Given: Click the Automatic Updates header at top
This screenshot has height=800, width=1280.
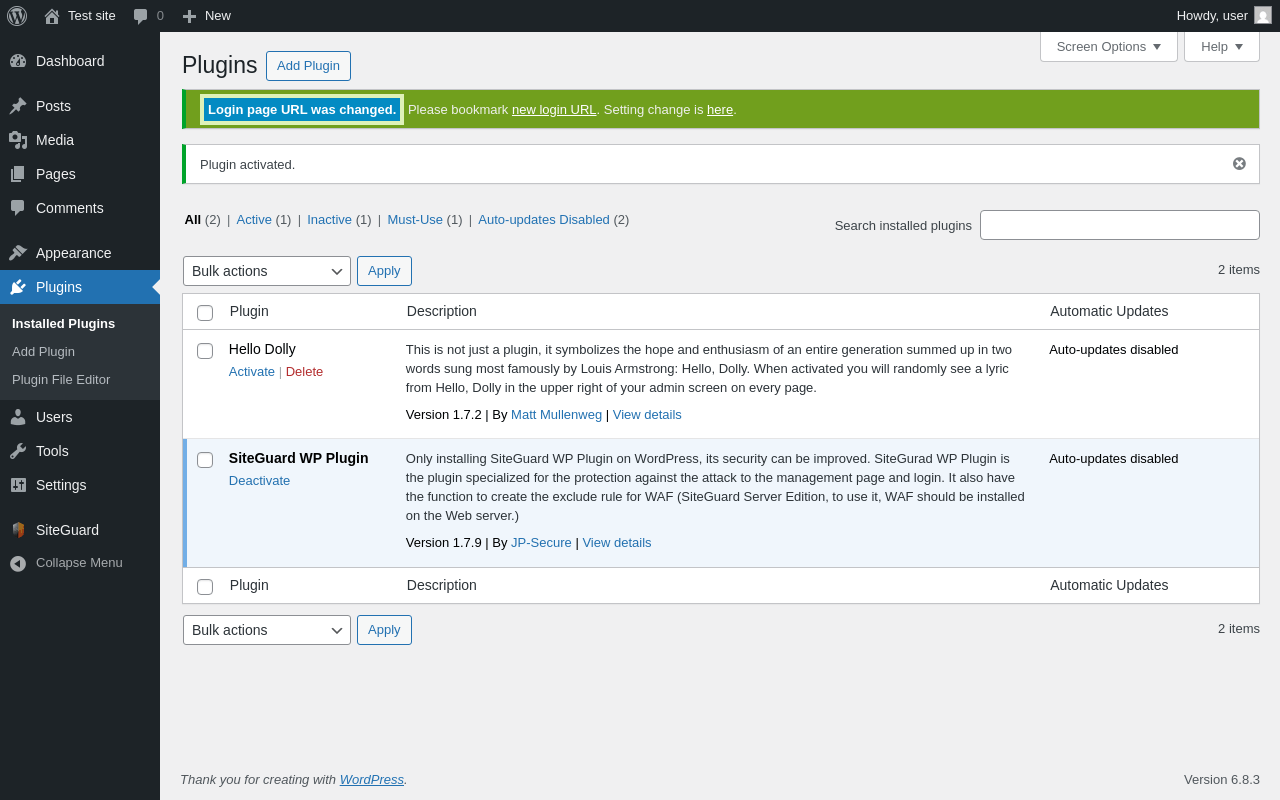Looking at the screenshot, I should [1109, 311].
